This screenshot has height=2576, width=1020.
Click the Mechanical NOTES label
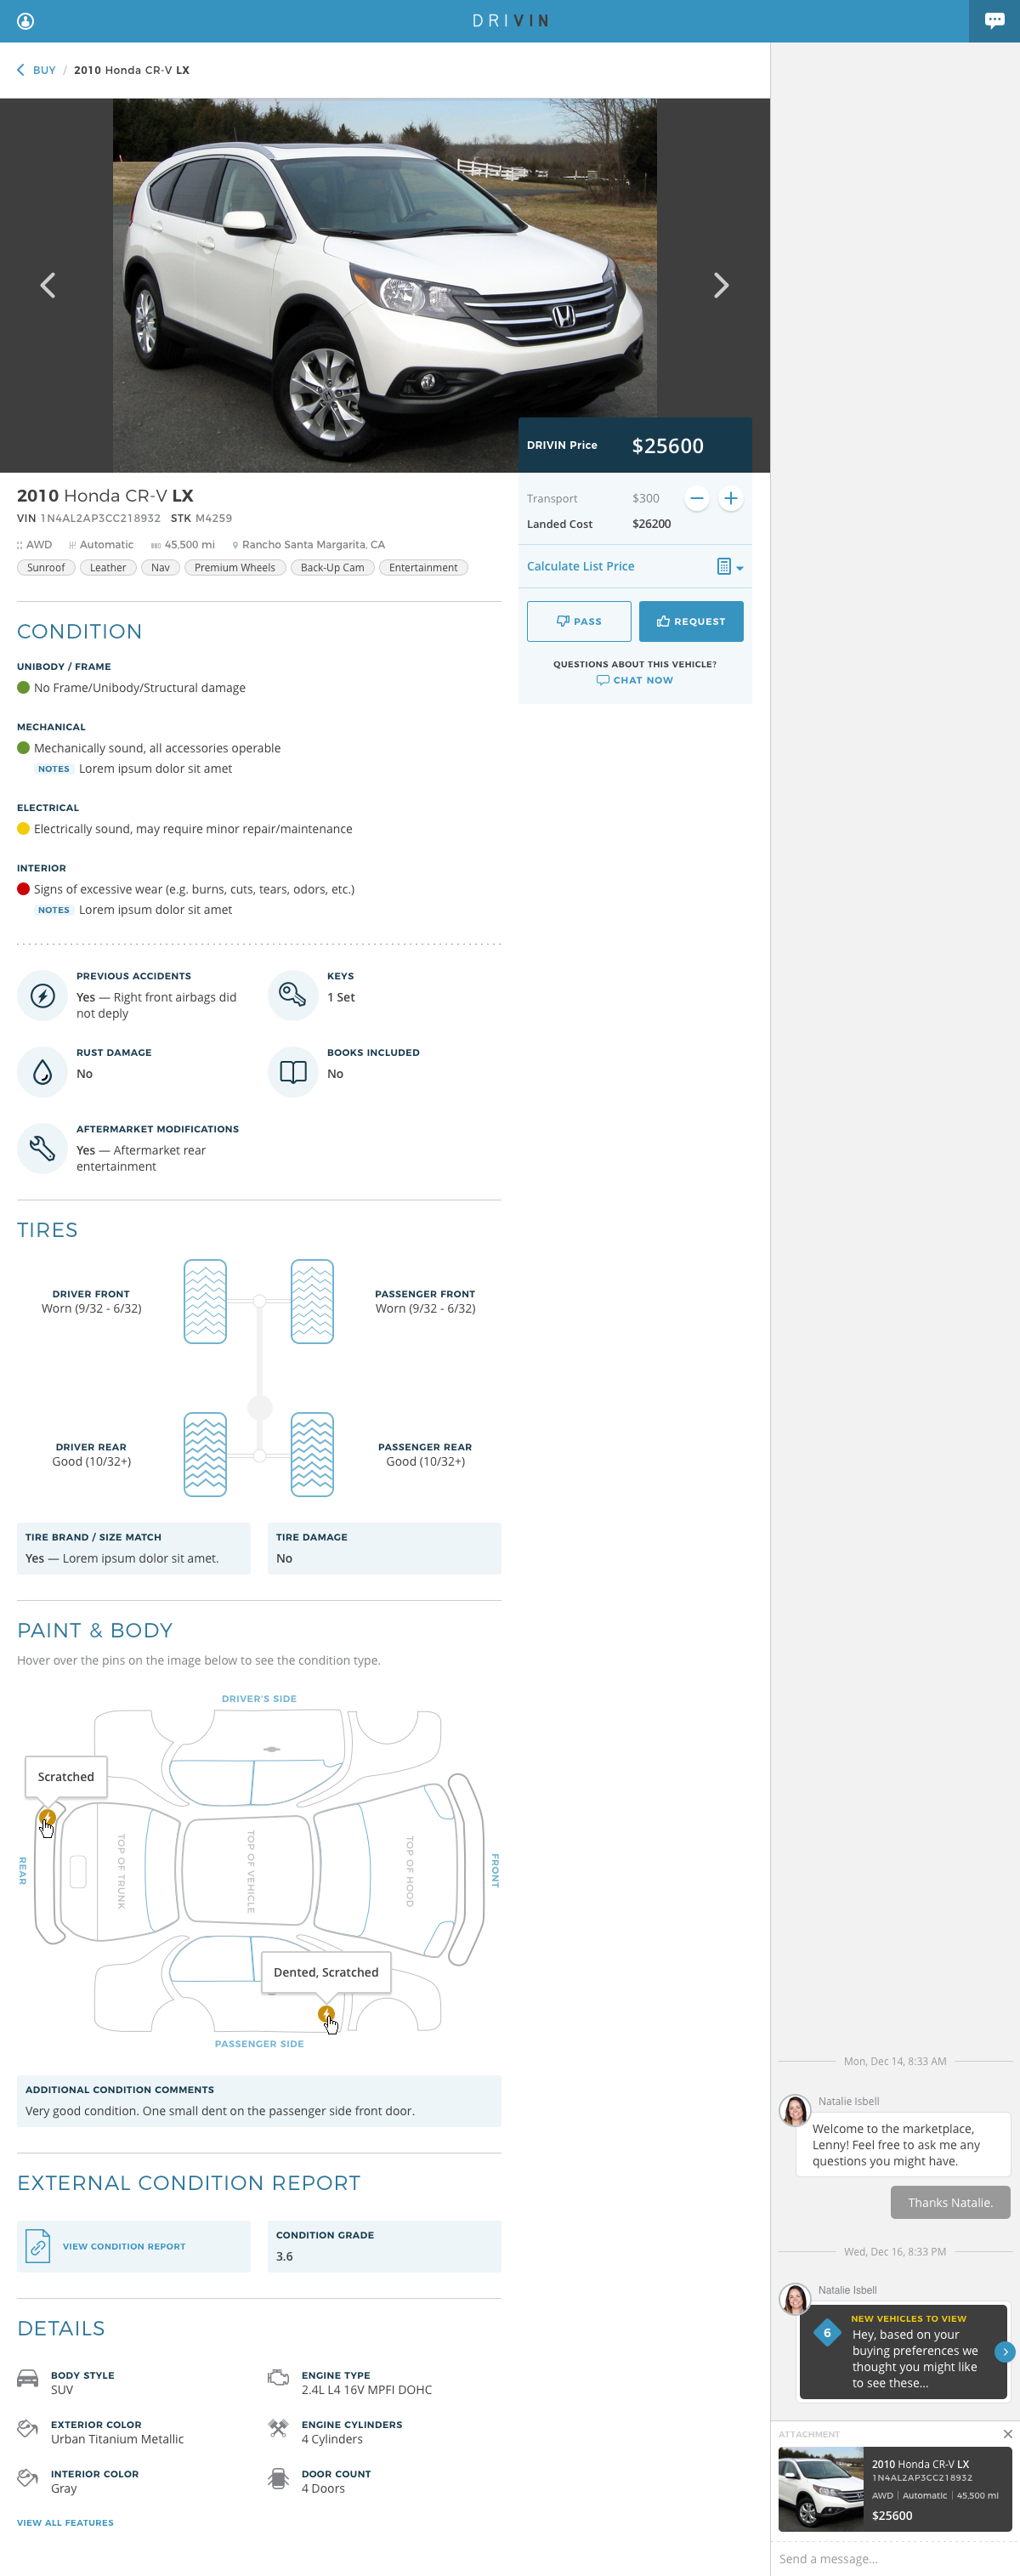(x=54, y=769)
